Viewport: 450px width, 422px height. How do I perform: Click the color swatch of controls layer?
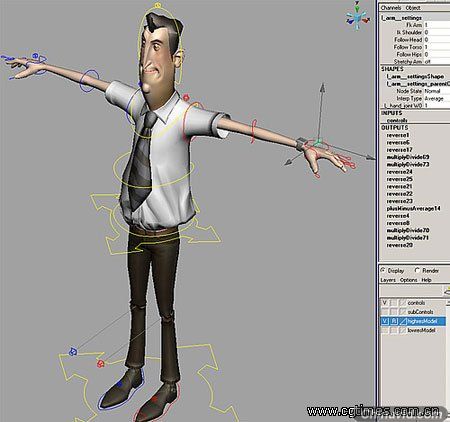point(402,303)
